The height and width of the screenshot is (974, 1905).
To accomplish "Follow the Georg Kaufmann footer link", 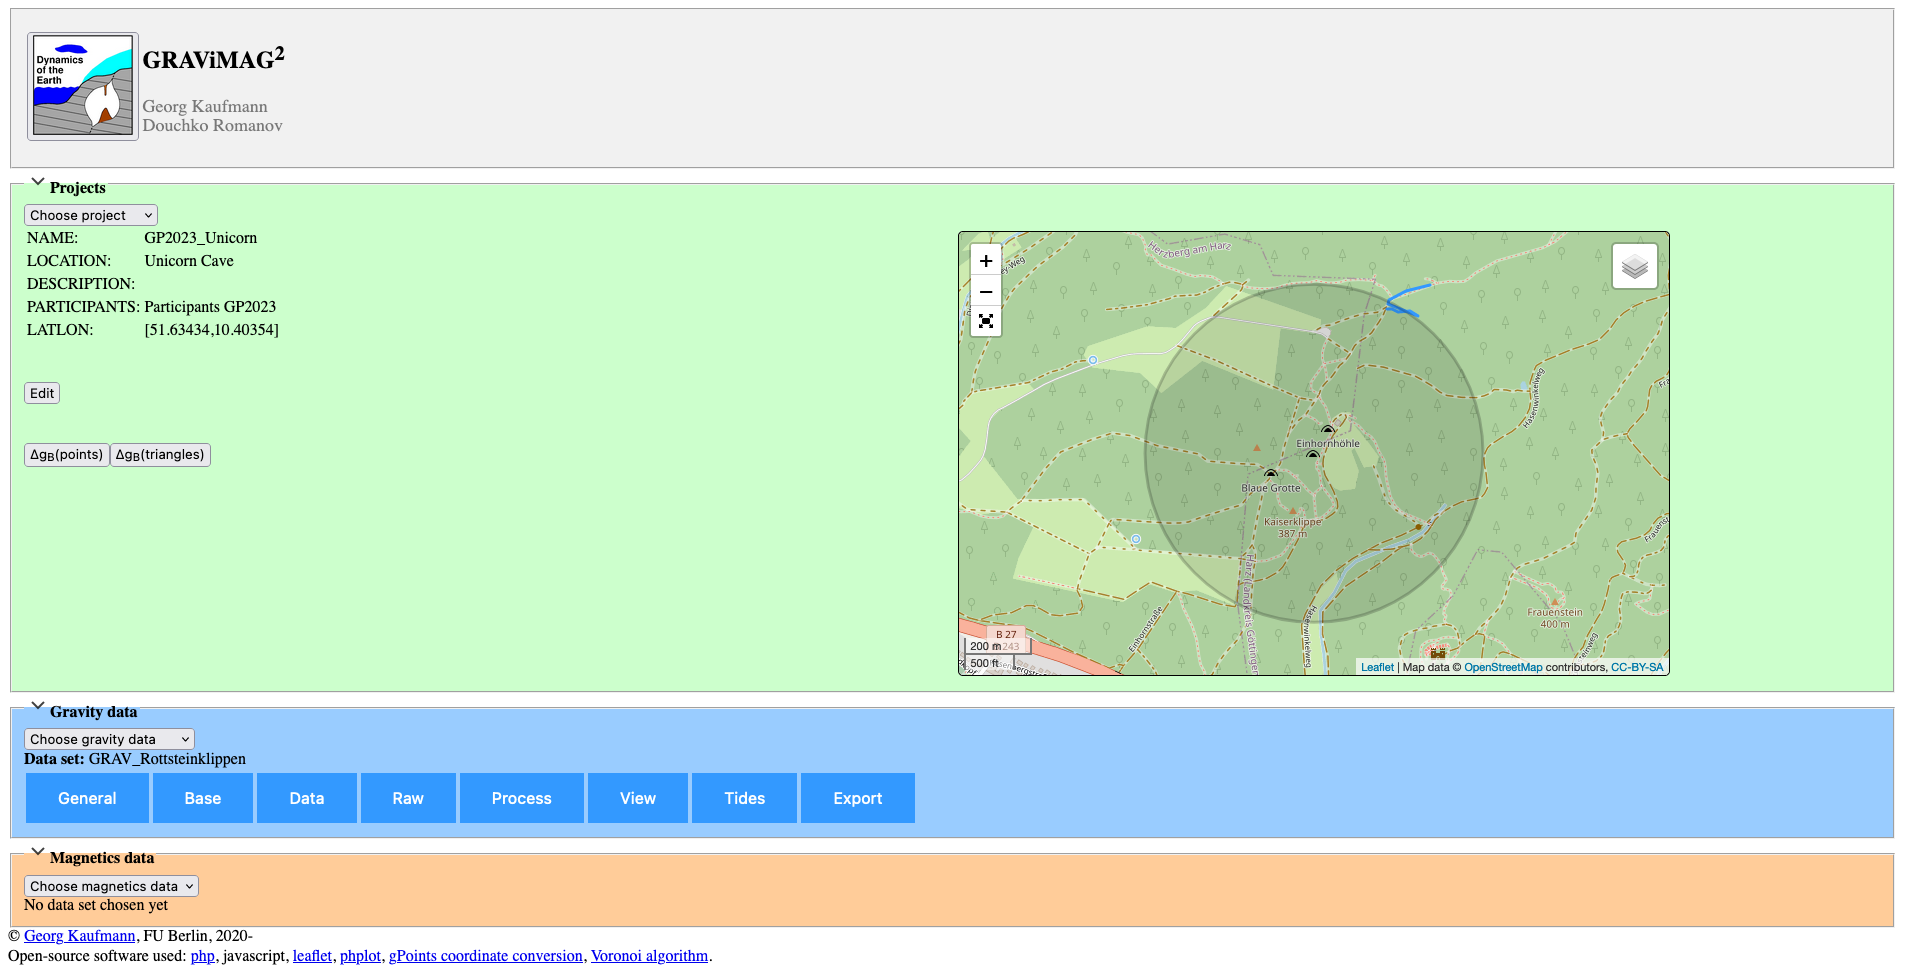I will point(79,936).
